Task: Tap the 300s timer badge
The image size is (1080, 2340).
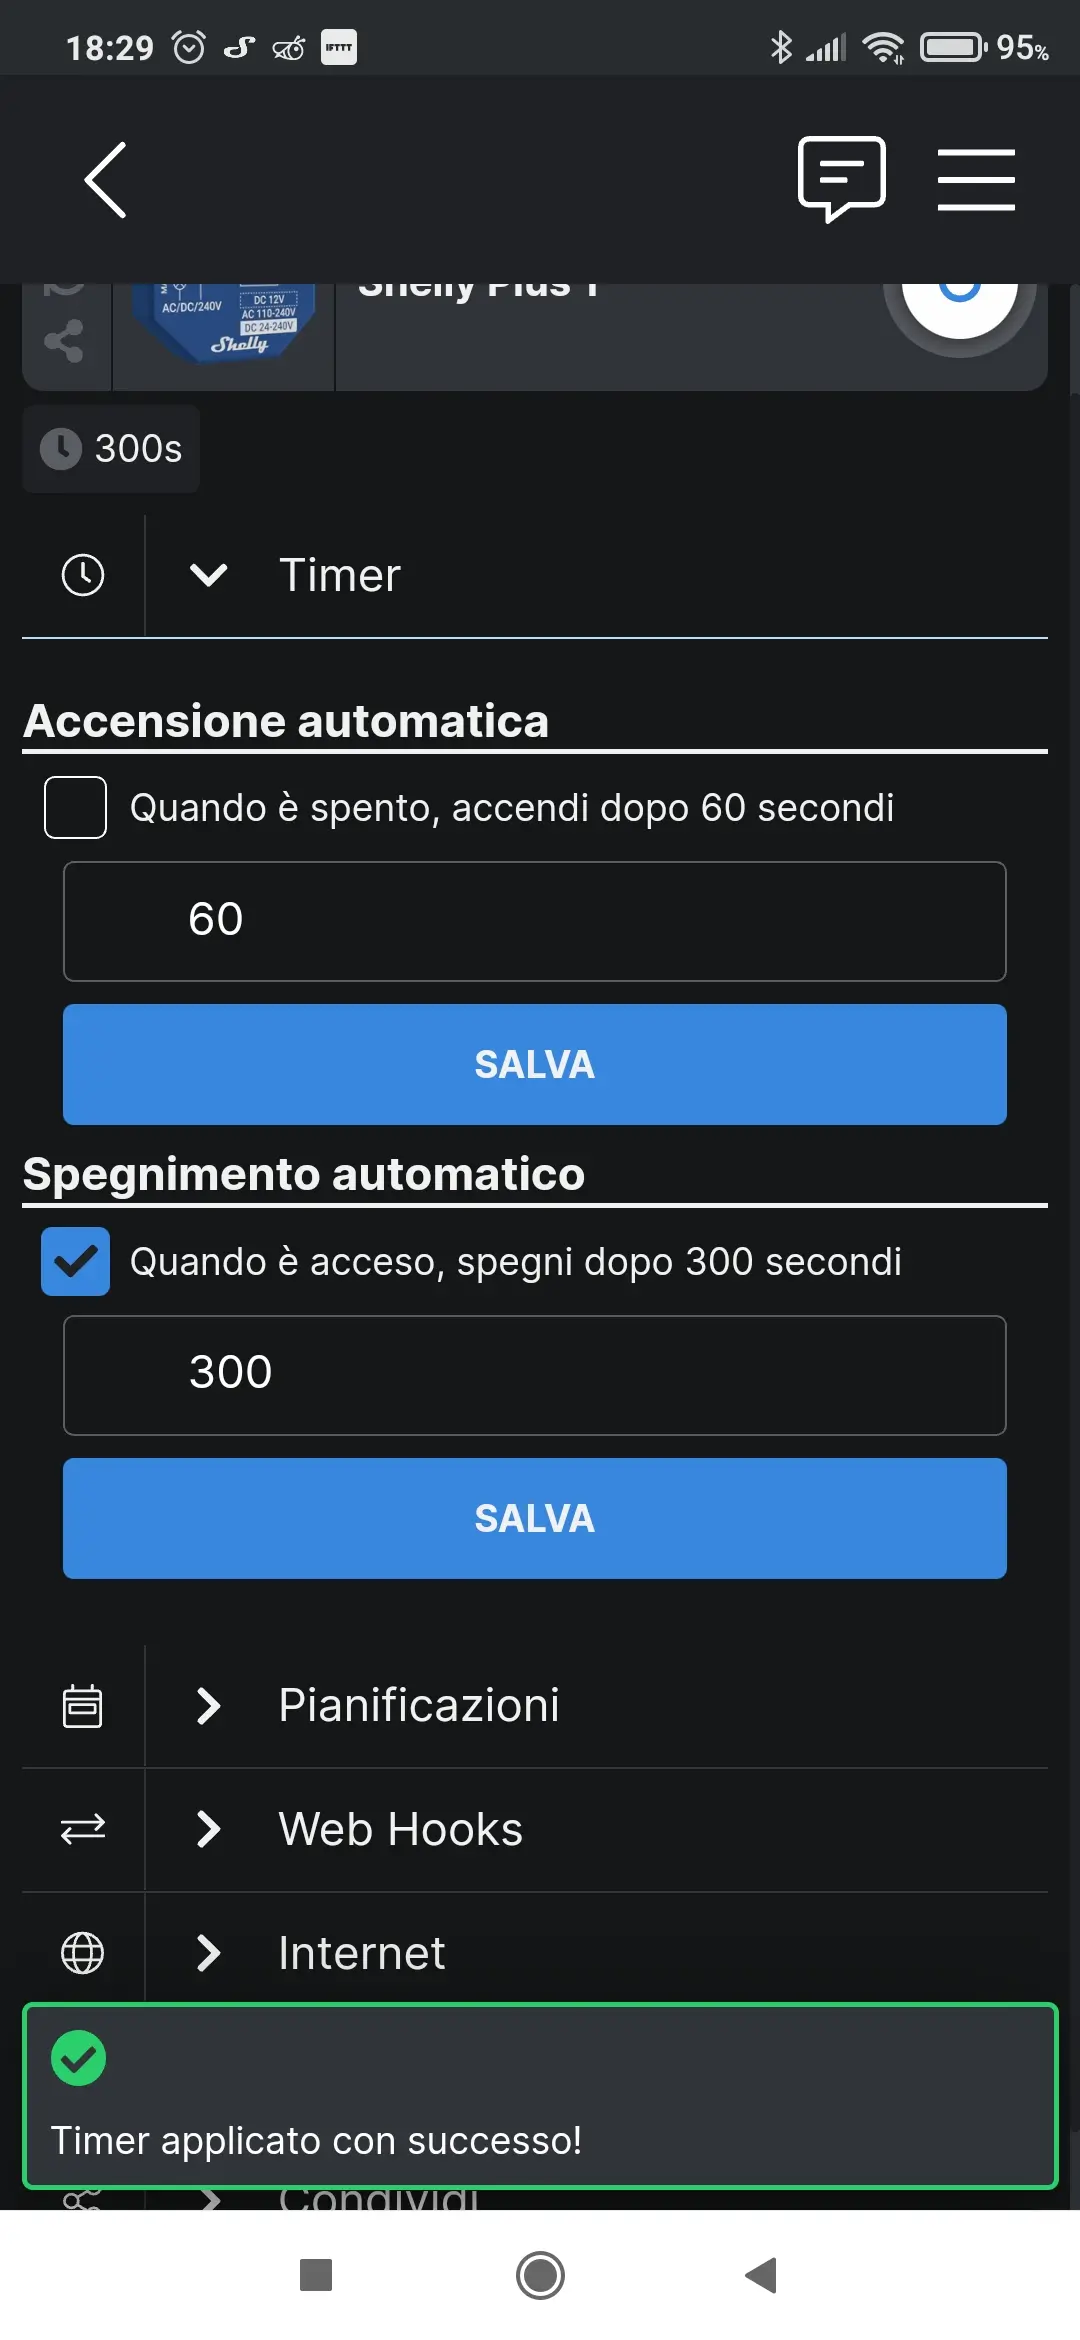Action: point(111,449)
